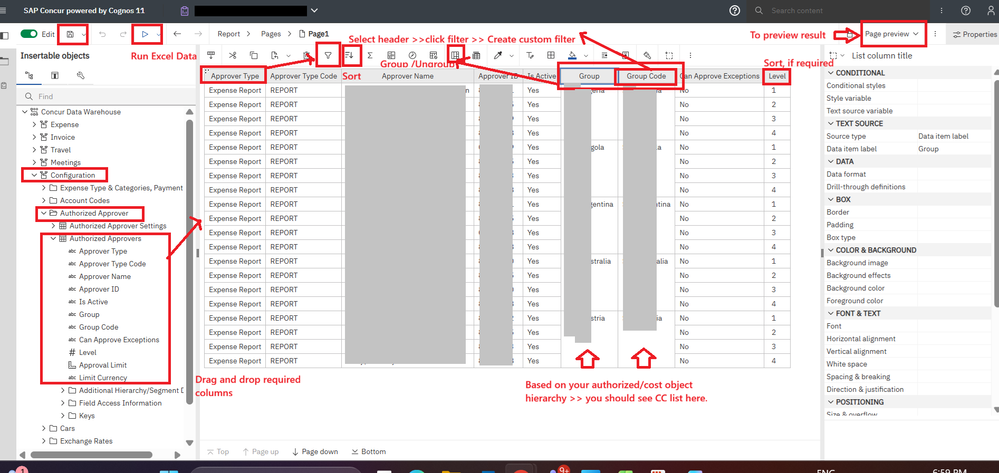Click the tree panel vertical scrollbar
This screenshot has width=999, height=473.
(189, 261)
